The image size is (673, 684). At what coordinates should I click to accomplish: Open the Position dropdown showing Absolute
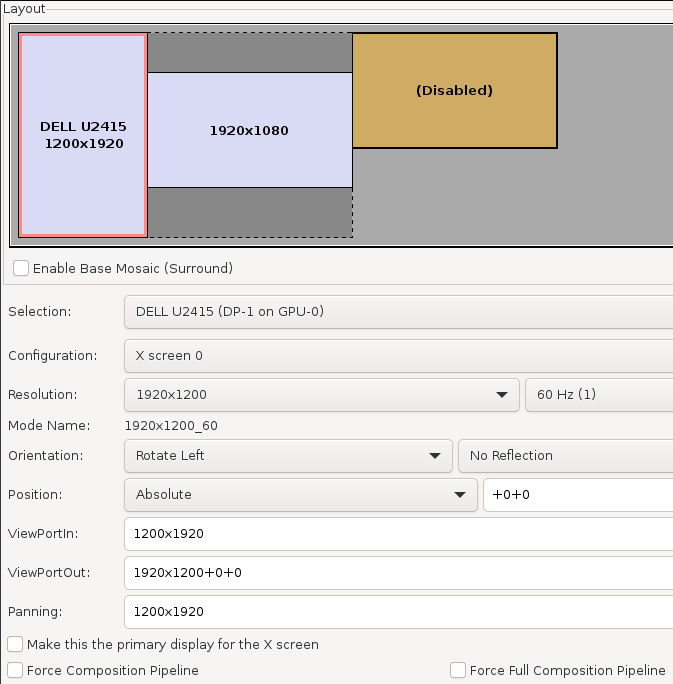301,495
